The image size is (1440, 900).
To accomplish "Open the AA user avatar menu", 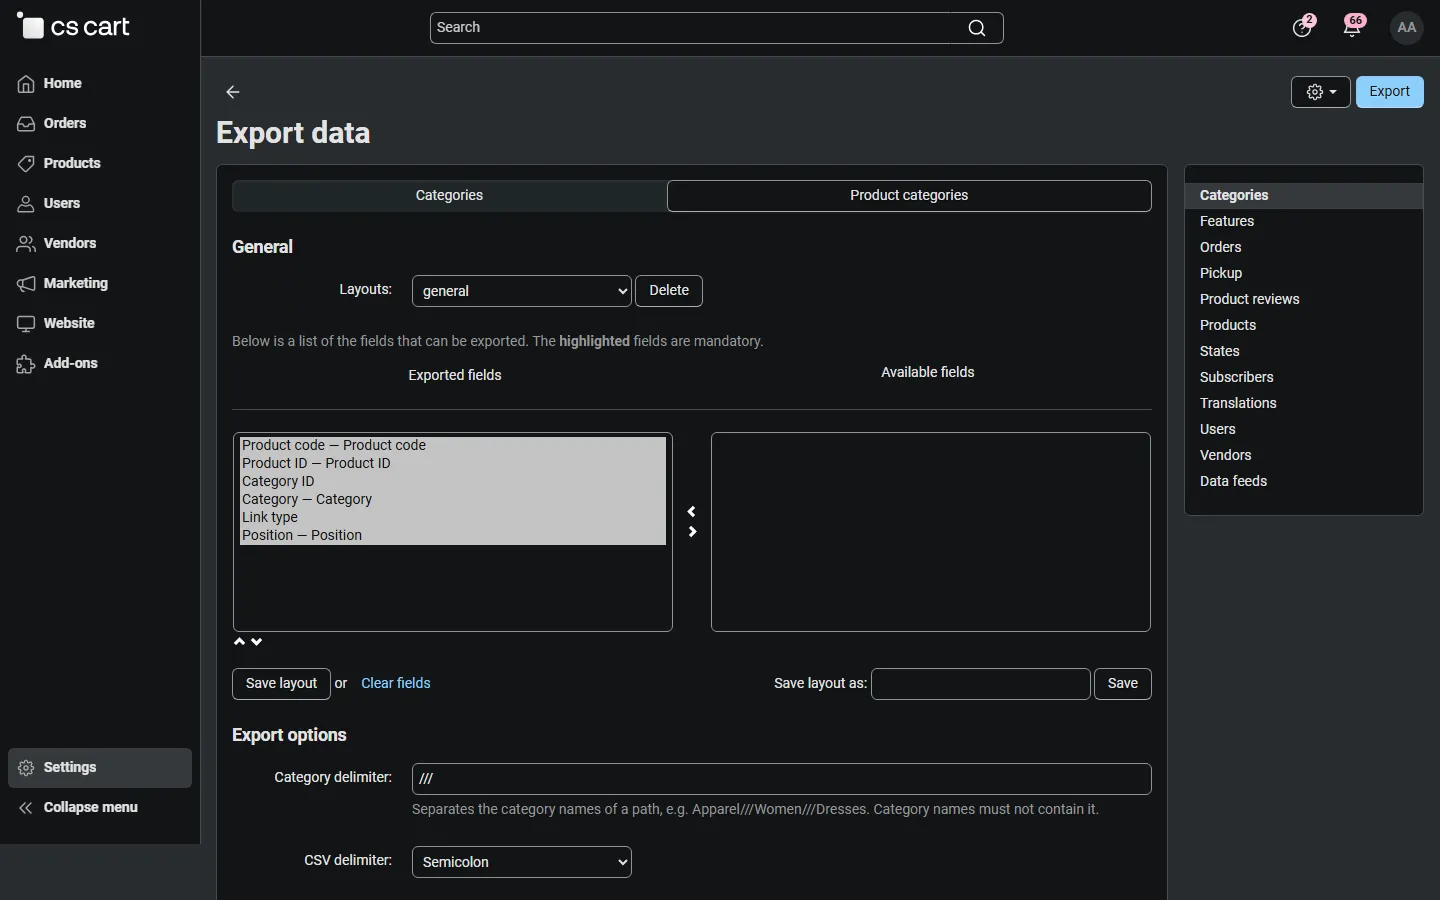I will click(1407, 28).
